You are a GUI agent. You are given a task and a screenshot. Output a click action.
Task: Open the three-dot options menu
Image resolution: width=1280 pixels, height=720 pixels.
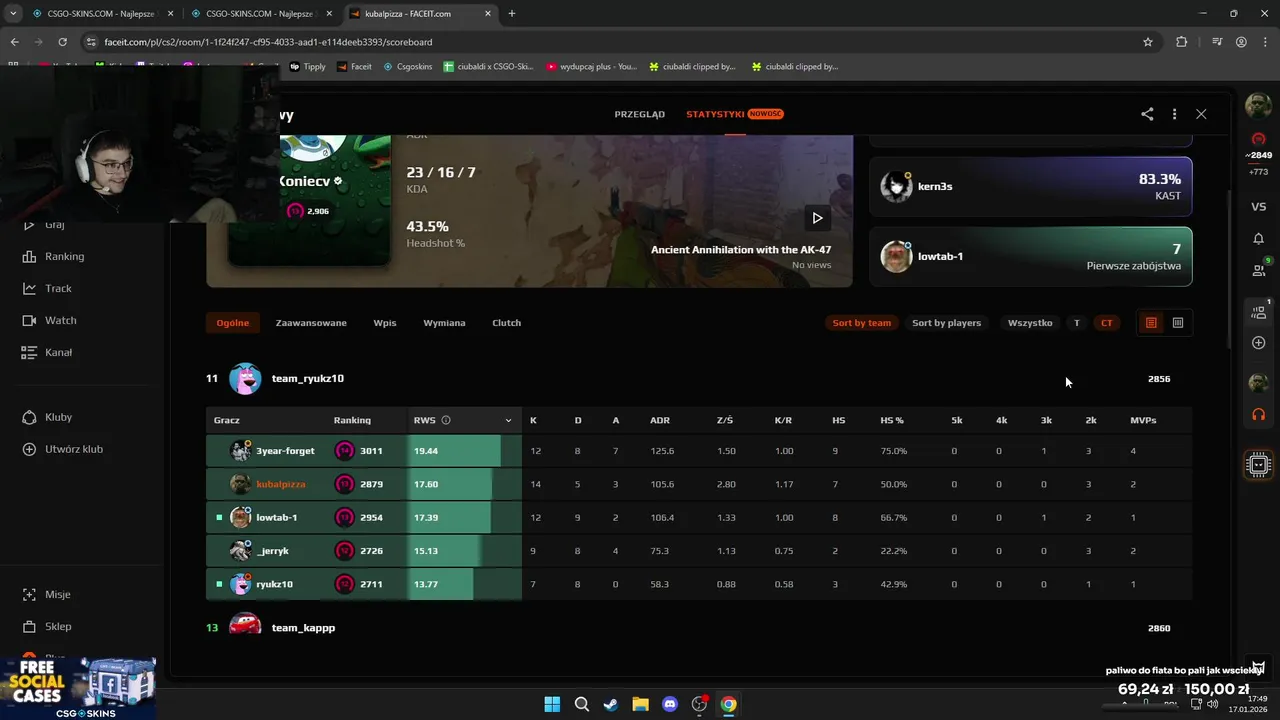click(1174, 114)
